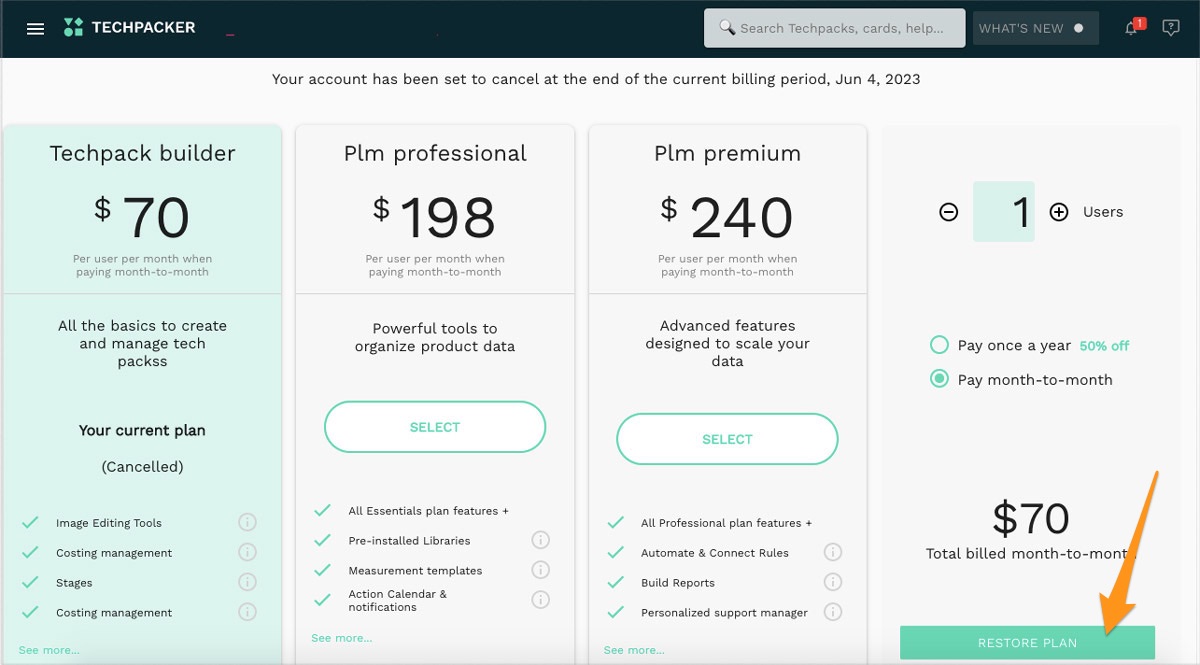The image size is (1200, 665).
Task: Increase the number of users
Action: coord(1059,212)
